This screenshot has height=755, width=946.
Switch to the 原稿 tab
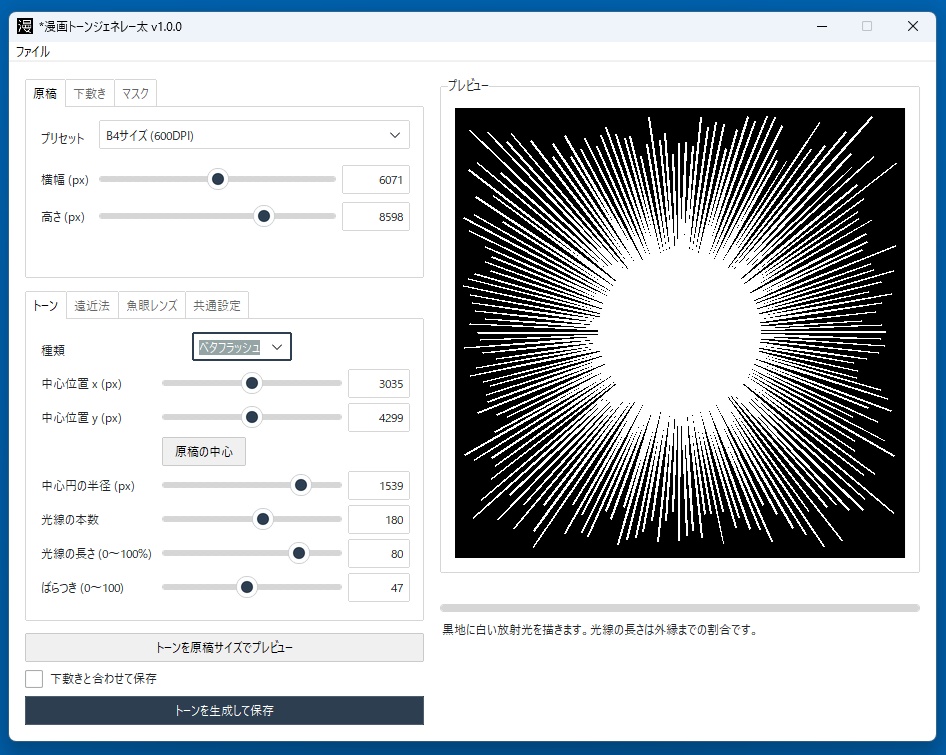(x=45, y=94)
